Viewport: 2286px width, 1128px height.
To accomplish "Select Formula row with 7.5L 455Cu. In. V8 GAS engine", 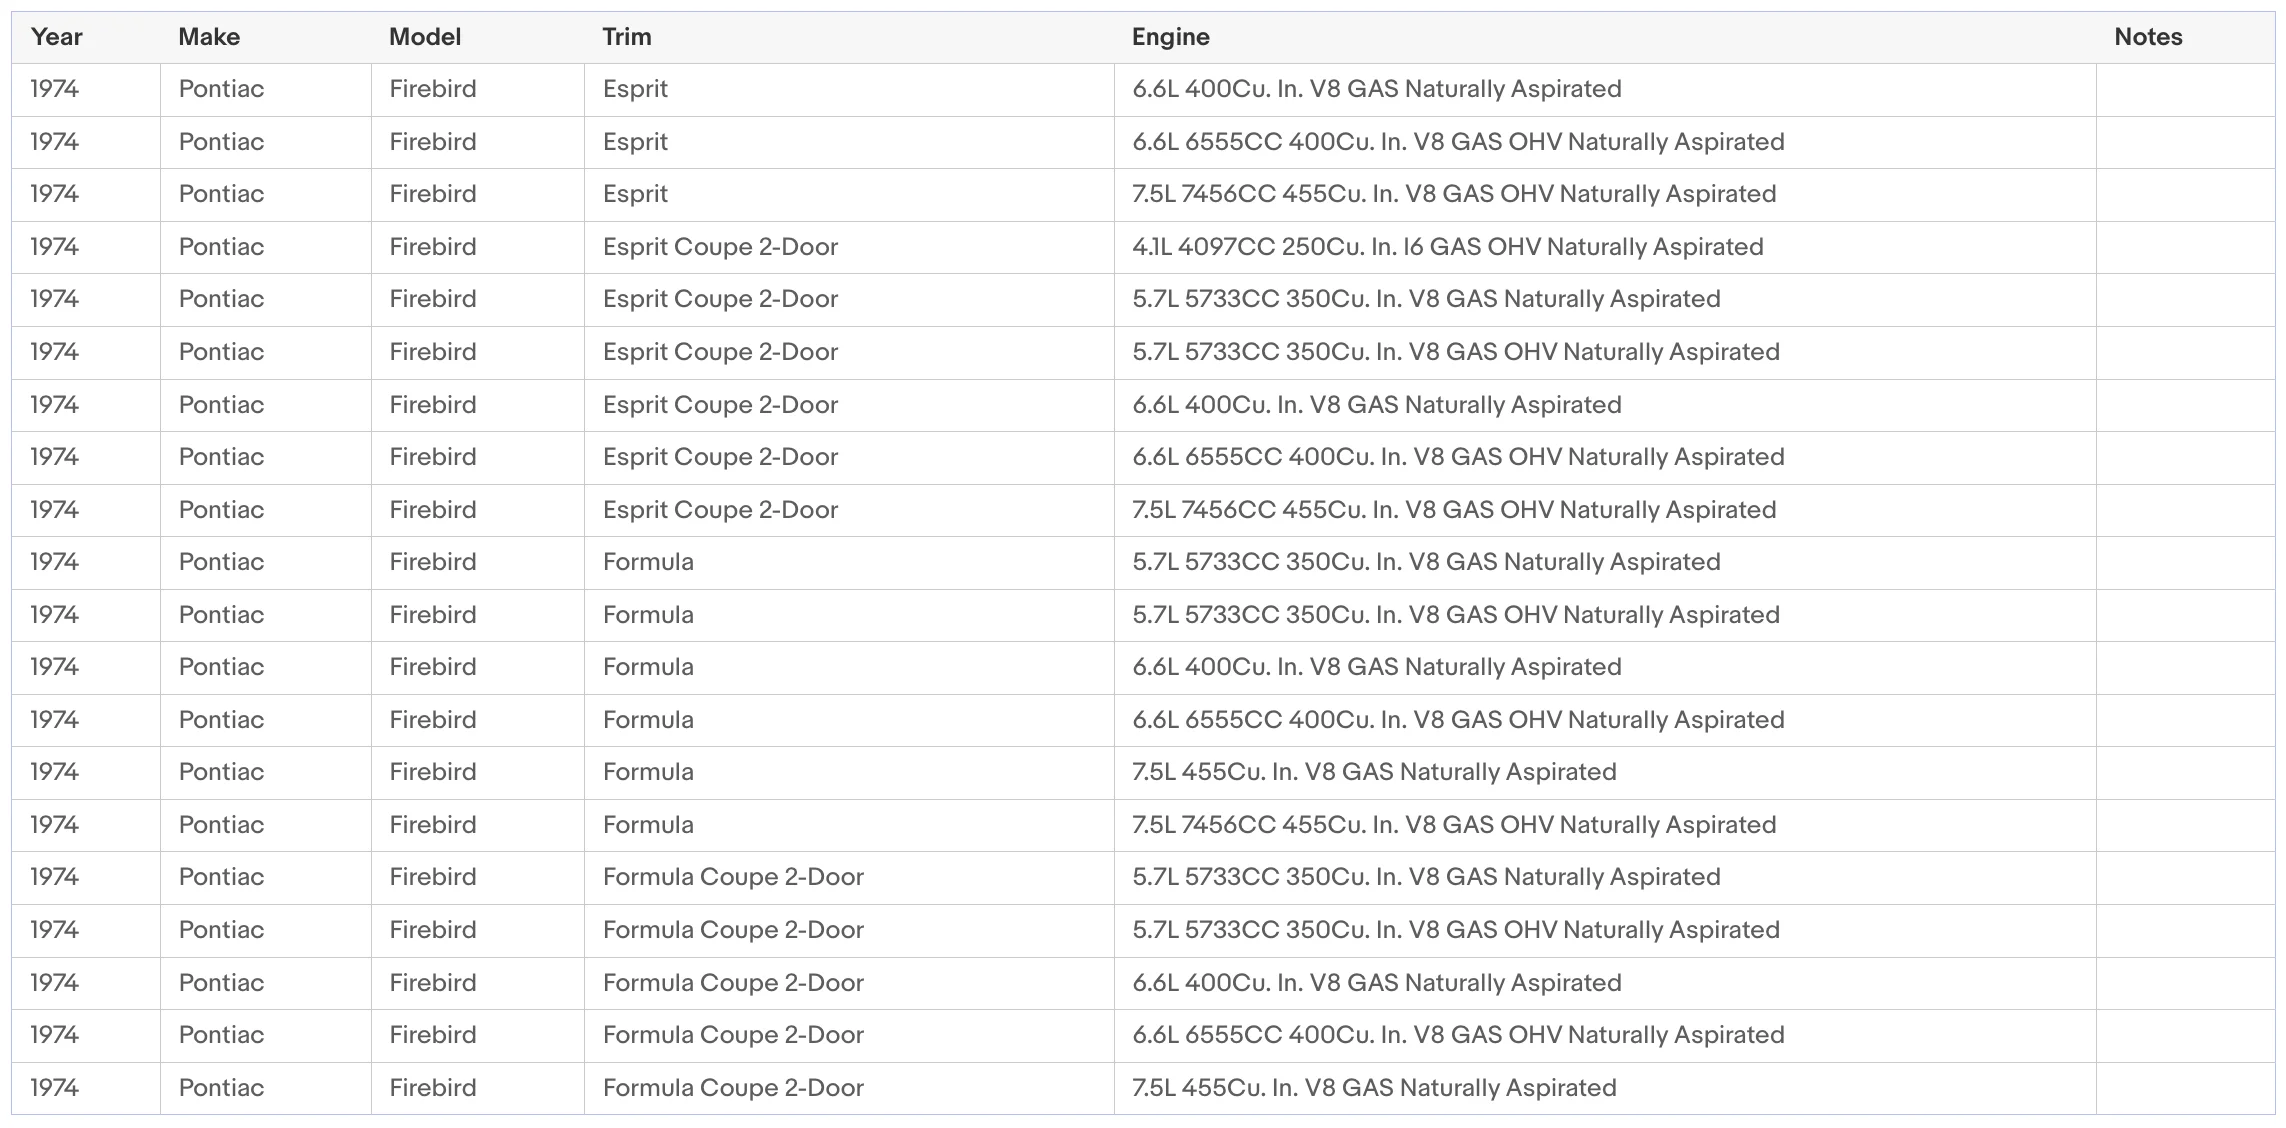I will 1143,773.
